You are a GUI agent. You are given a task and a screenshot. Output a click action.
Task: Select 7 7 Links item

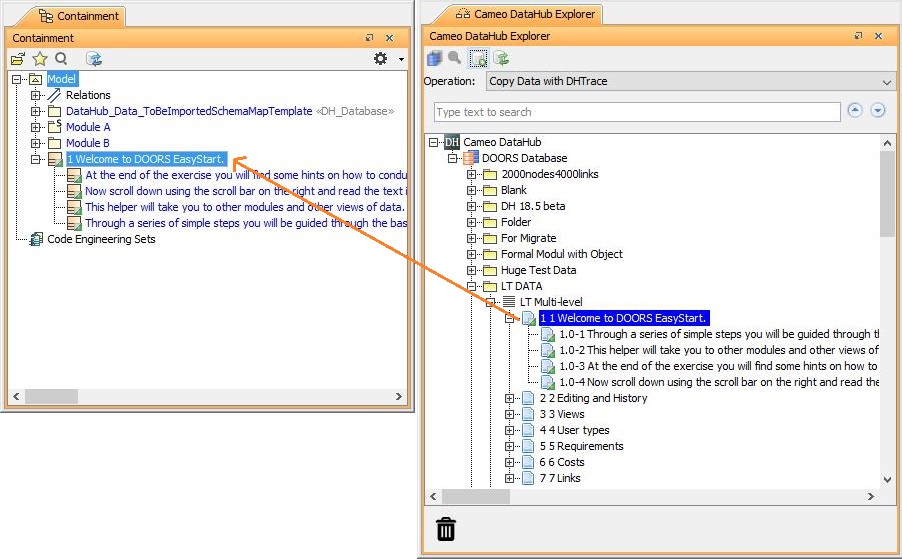[560, 478]
